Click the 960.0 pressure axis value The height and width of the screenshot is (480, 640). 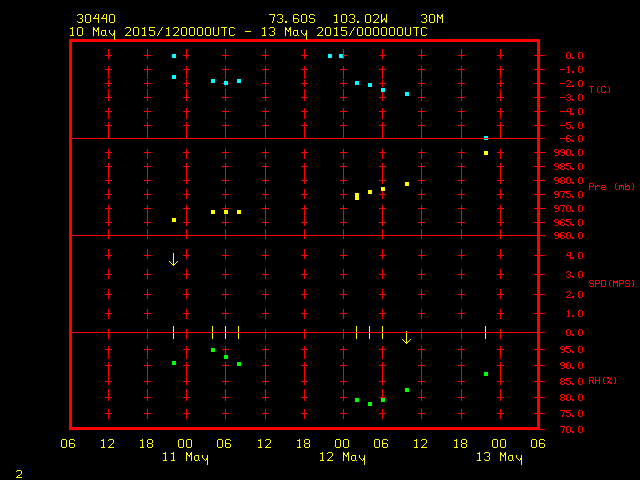click(x=568, y=236)
